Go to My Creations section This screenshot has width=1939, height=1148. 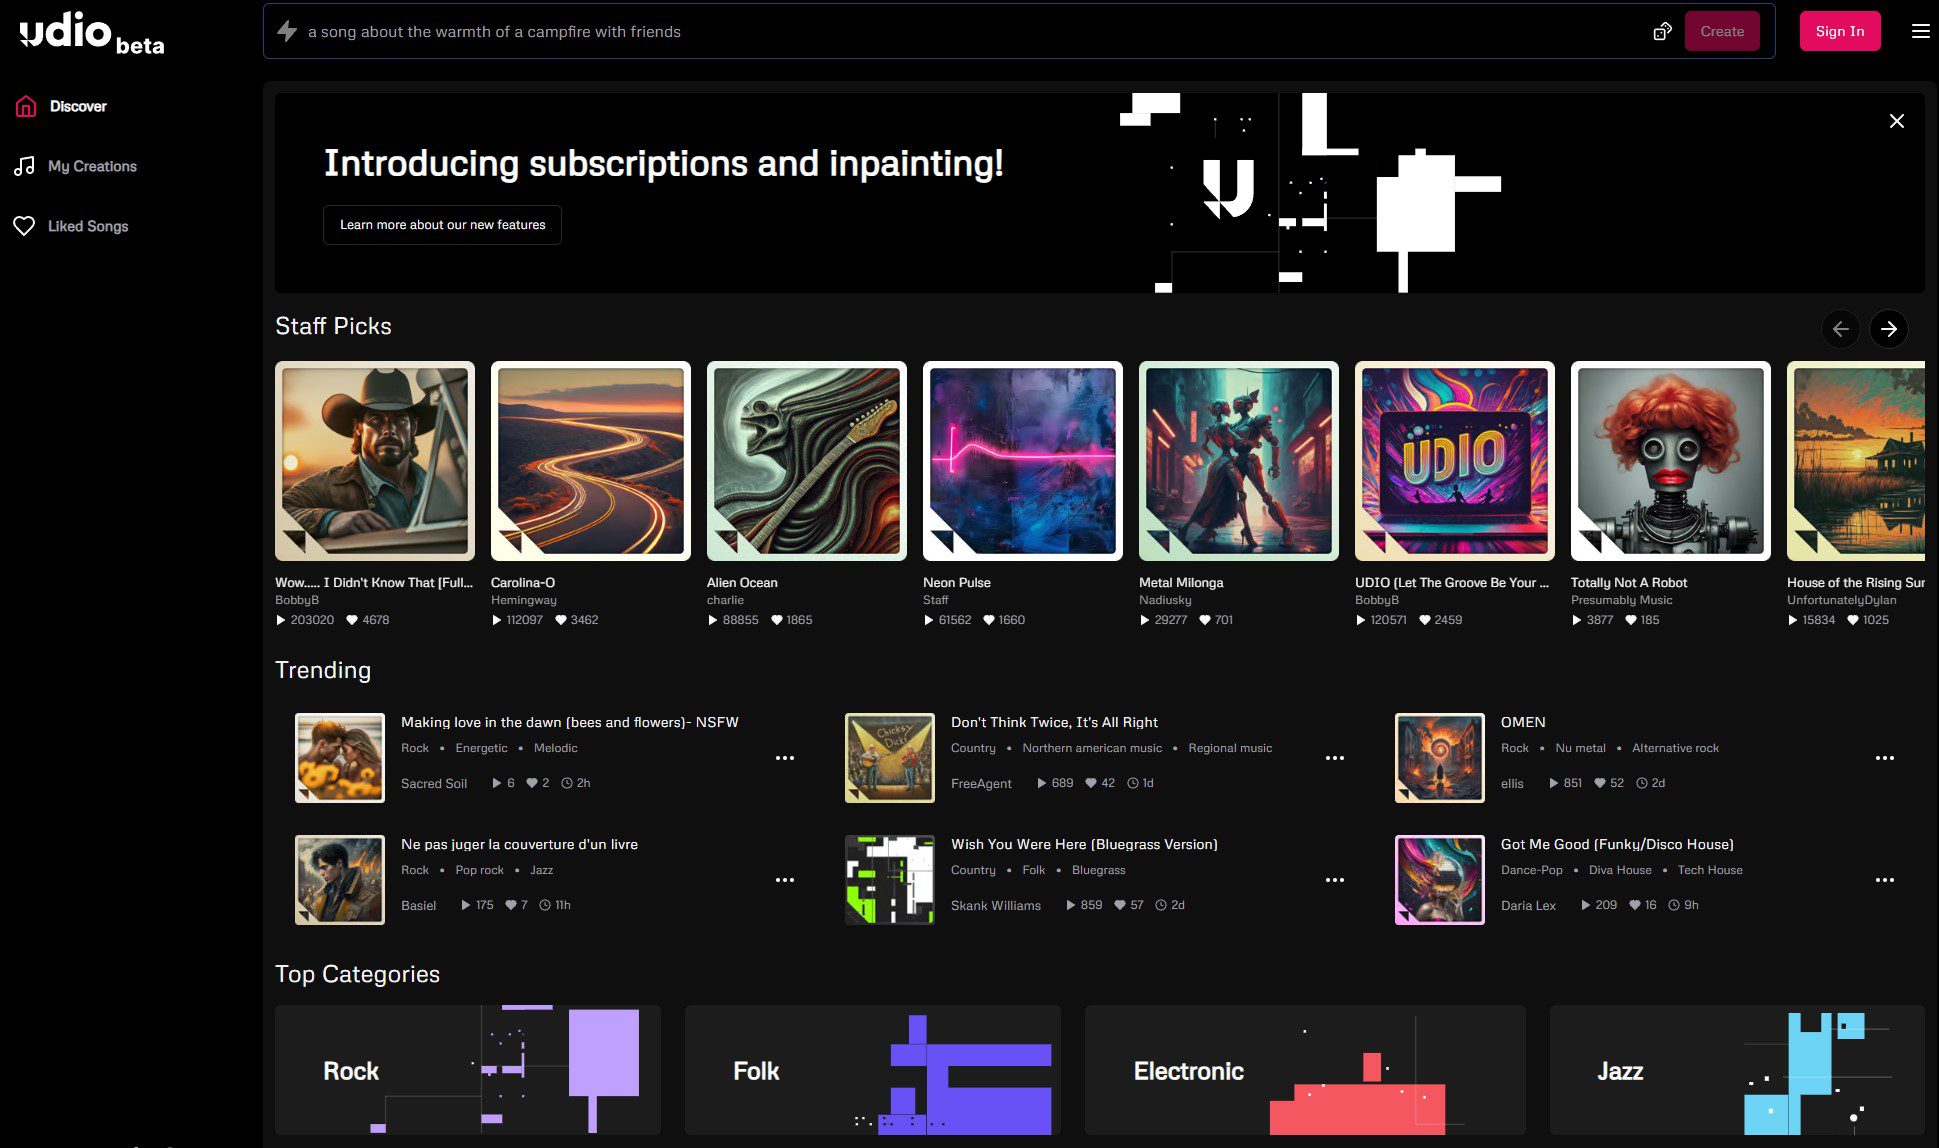tap(92, 166)
